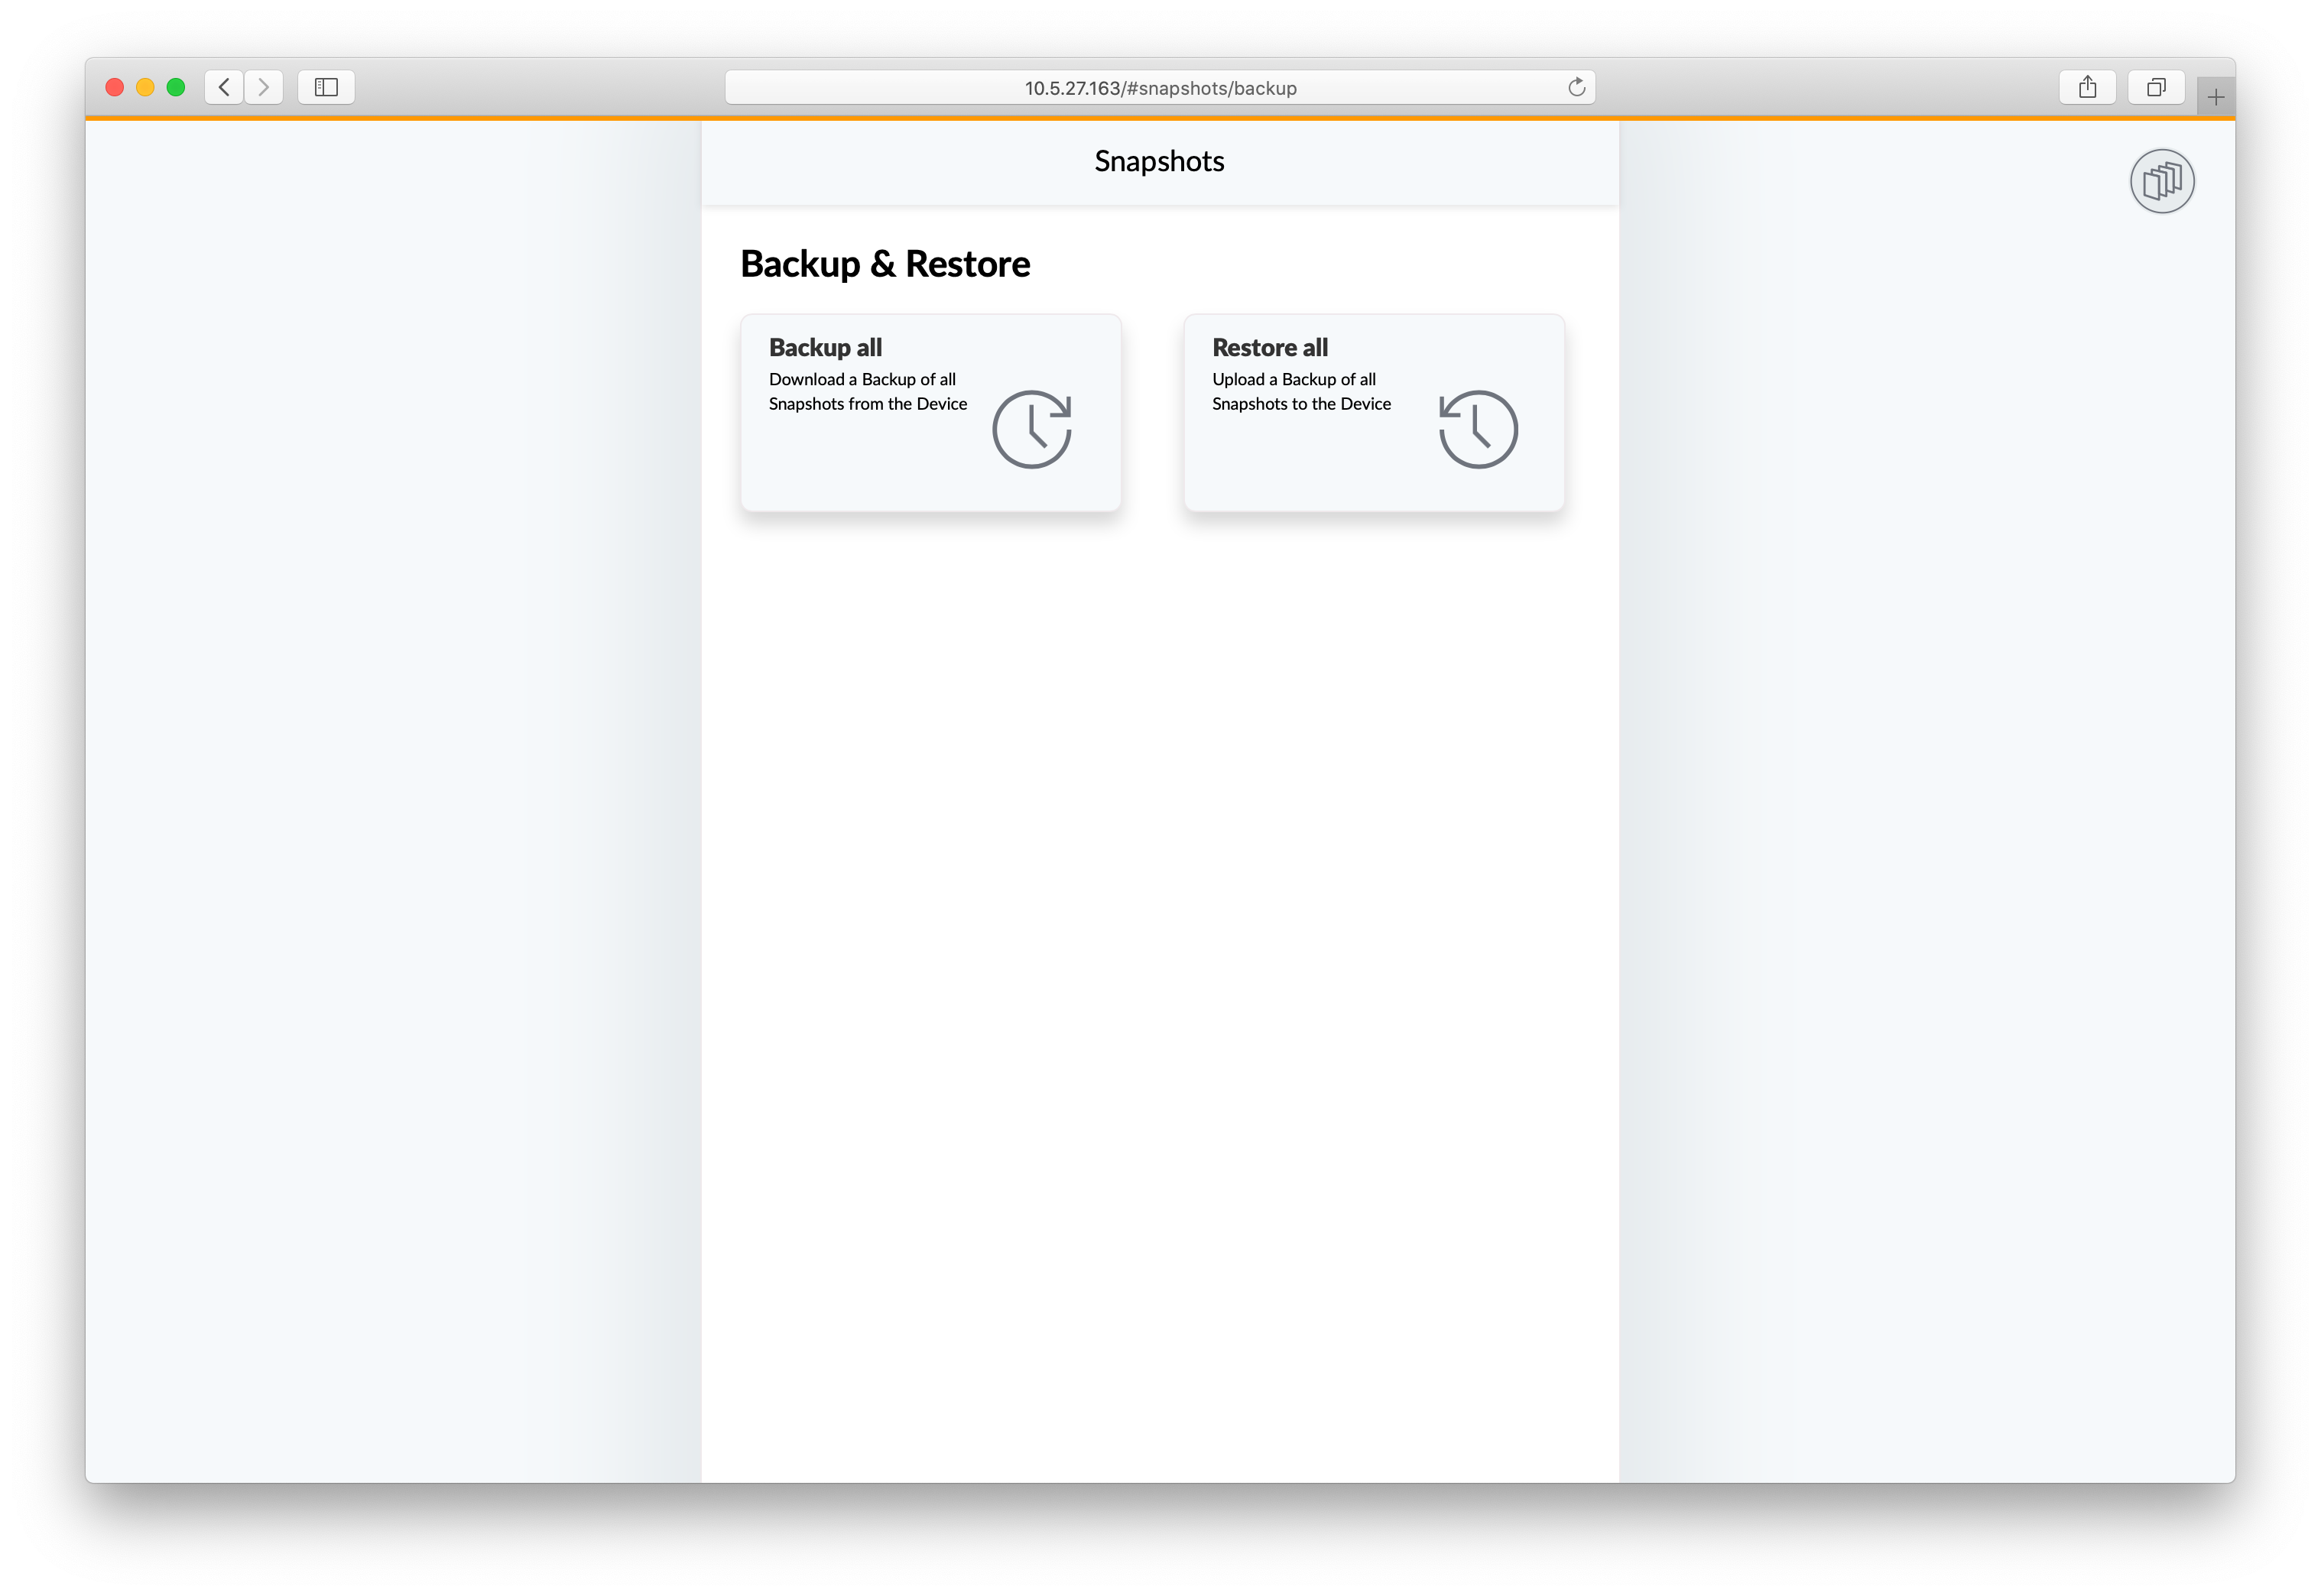Click 'Download a Backup of all' description text
The height and width of the screenshot is (1596, 2321).
click(862, 379)
